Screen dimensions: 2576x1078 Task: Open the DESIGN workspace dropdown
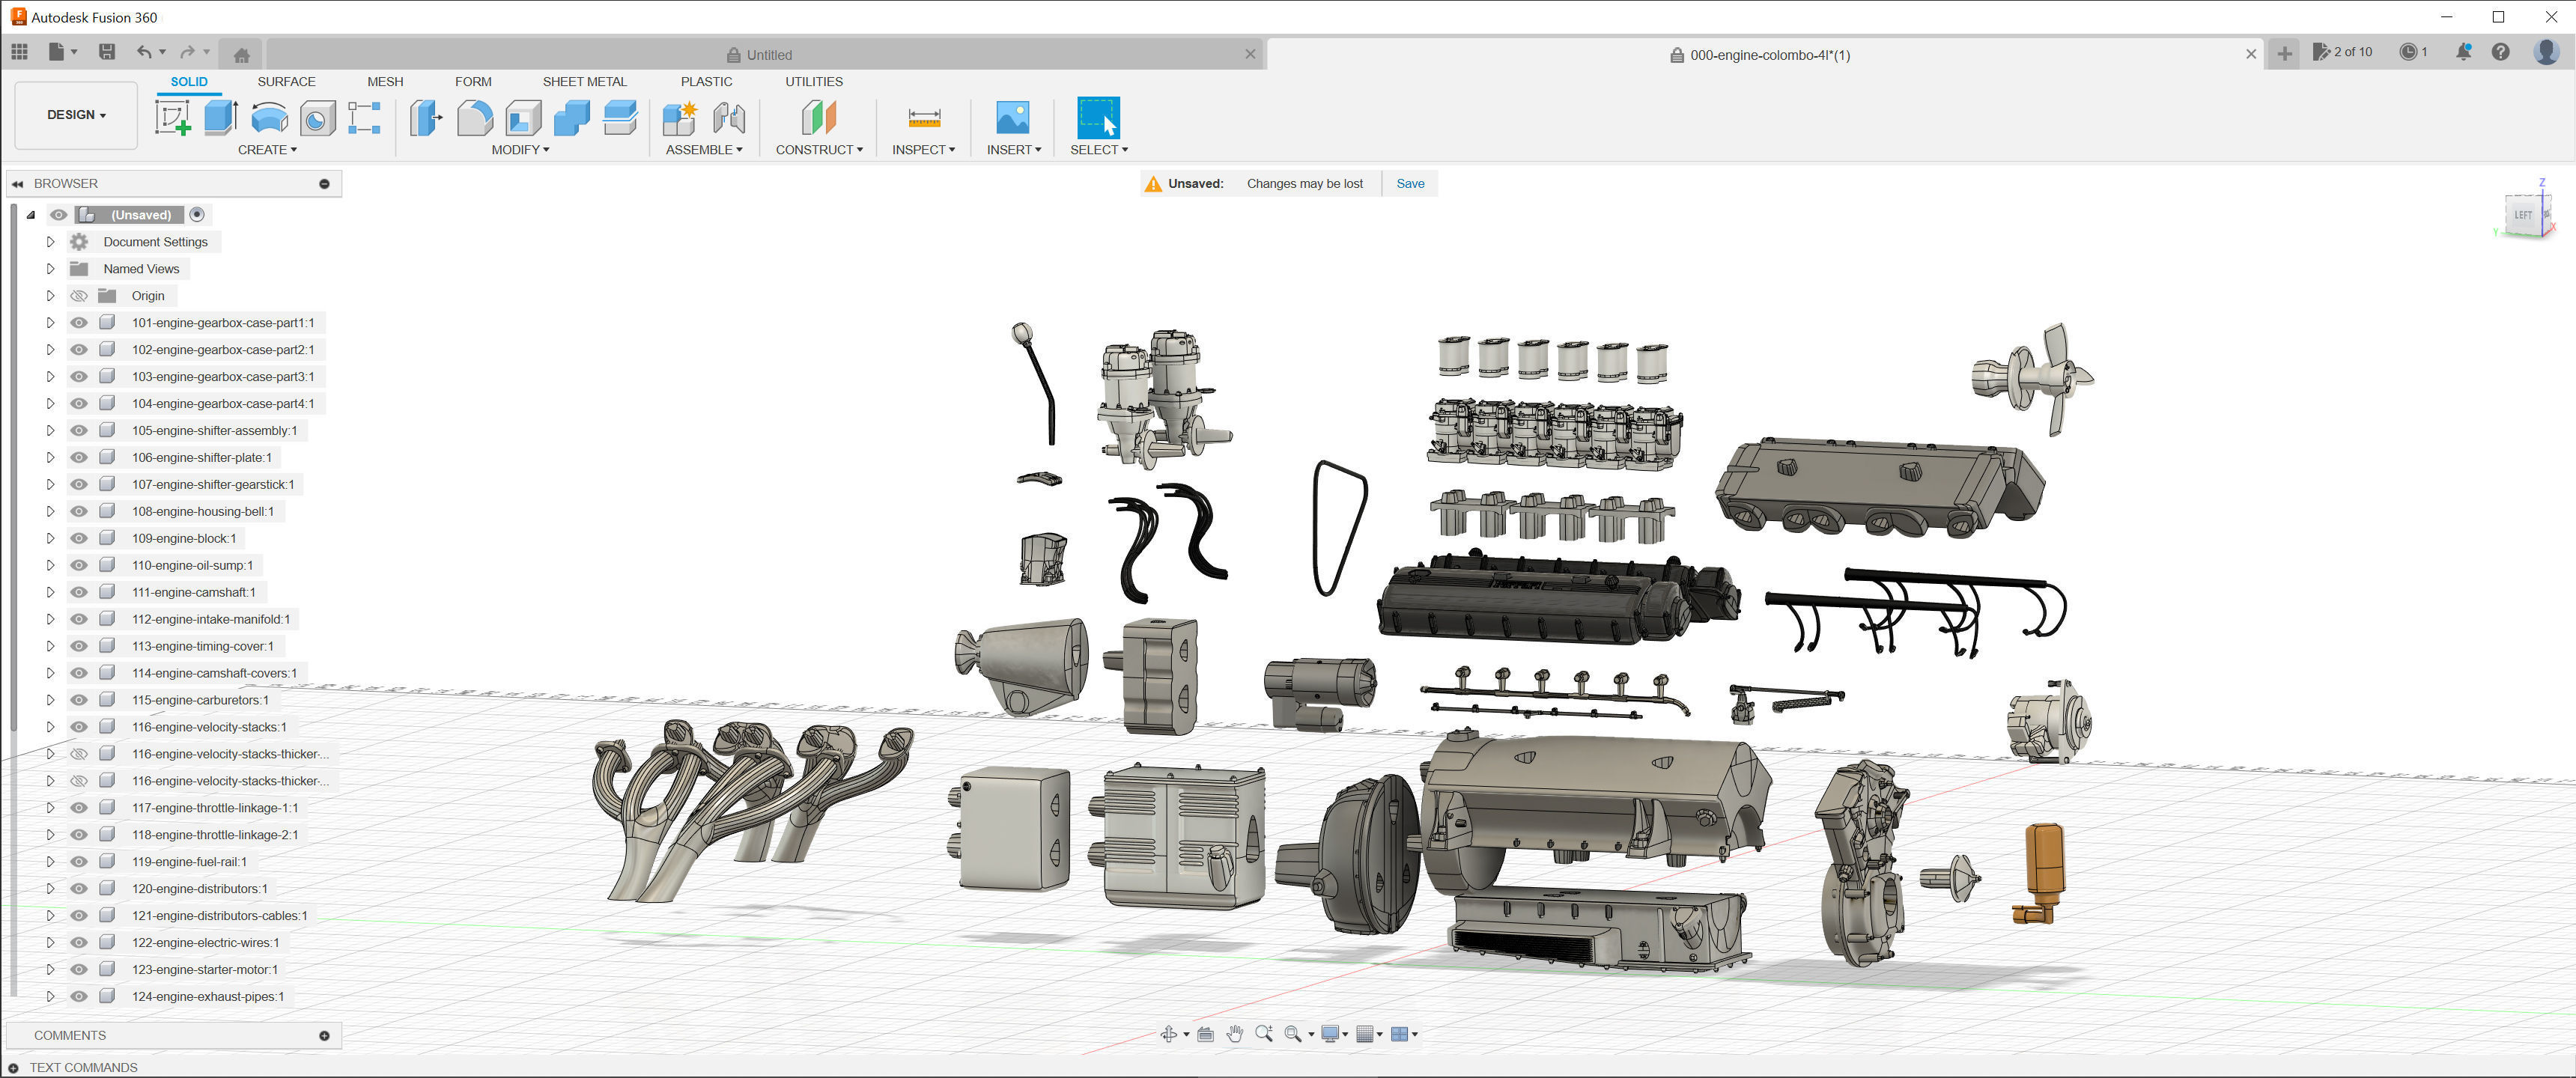click(x=76, y=115)
